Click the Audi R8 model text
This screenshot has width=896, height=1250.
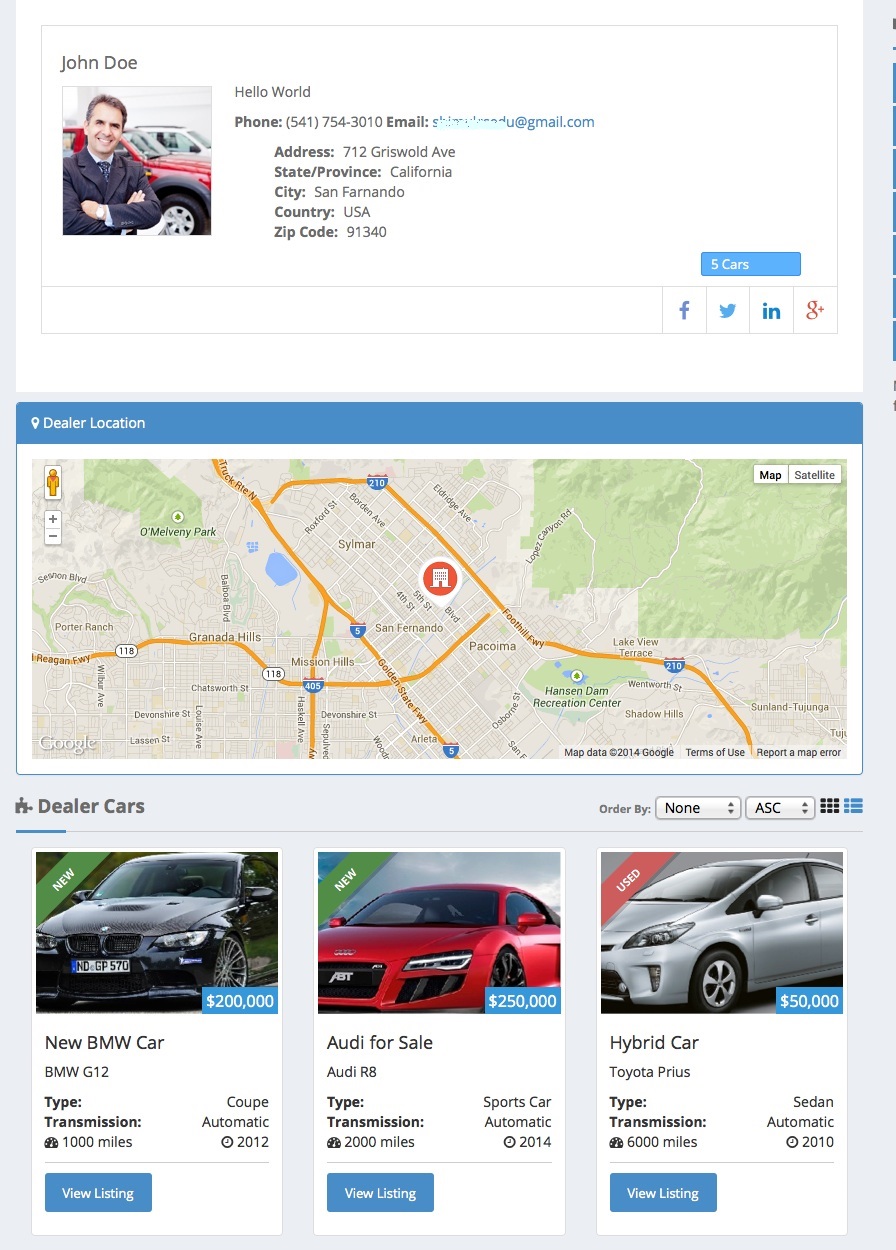pyautogui.click(x=352, y=1072)
